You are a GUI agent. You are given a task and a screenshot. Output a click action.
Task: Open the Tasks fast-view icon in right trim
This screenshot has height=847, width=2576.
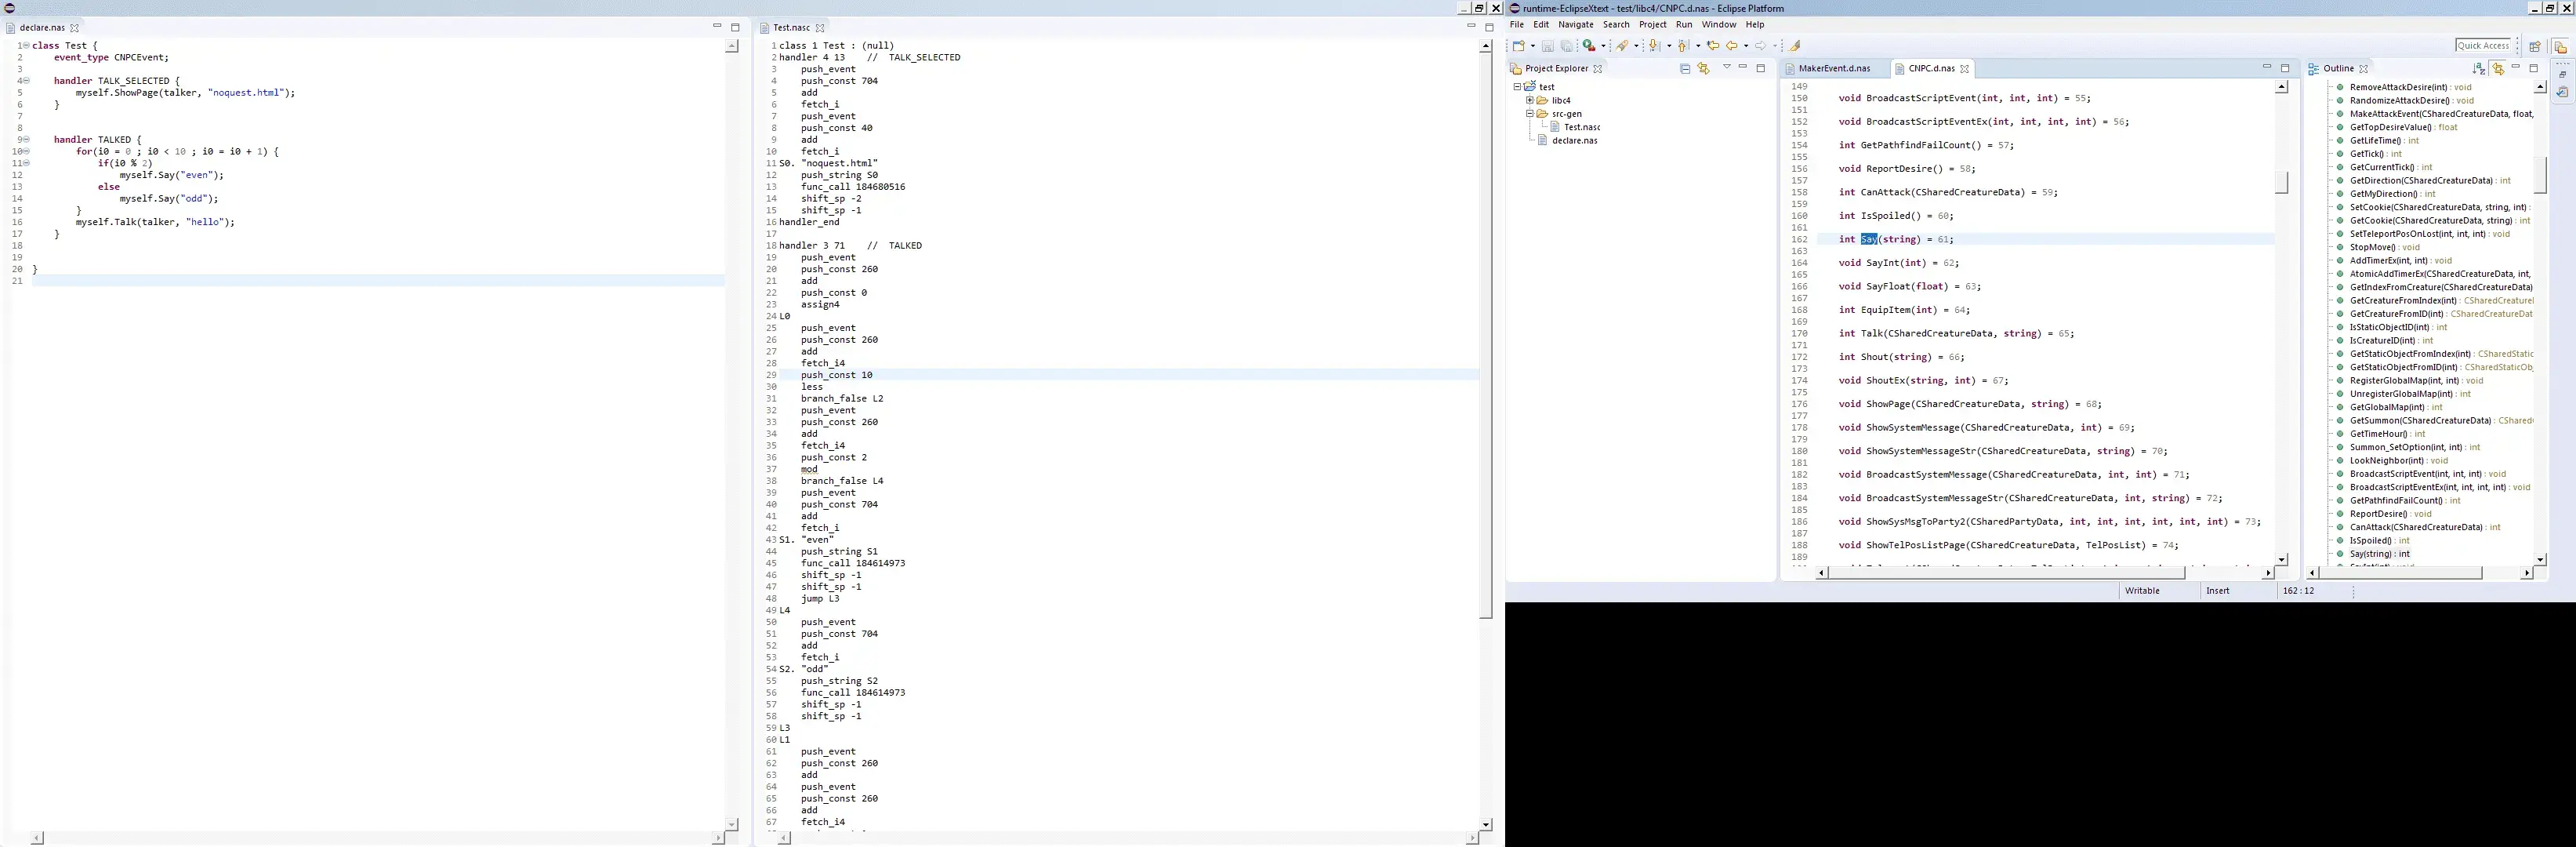click(2562, 92)
